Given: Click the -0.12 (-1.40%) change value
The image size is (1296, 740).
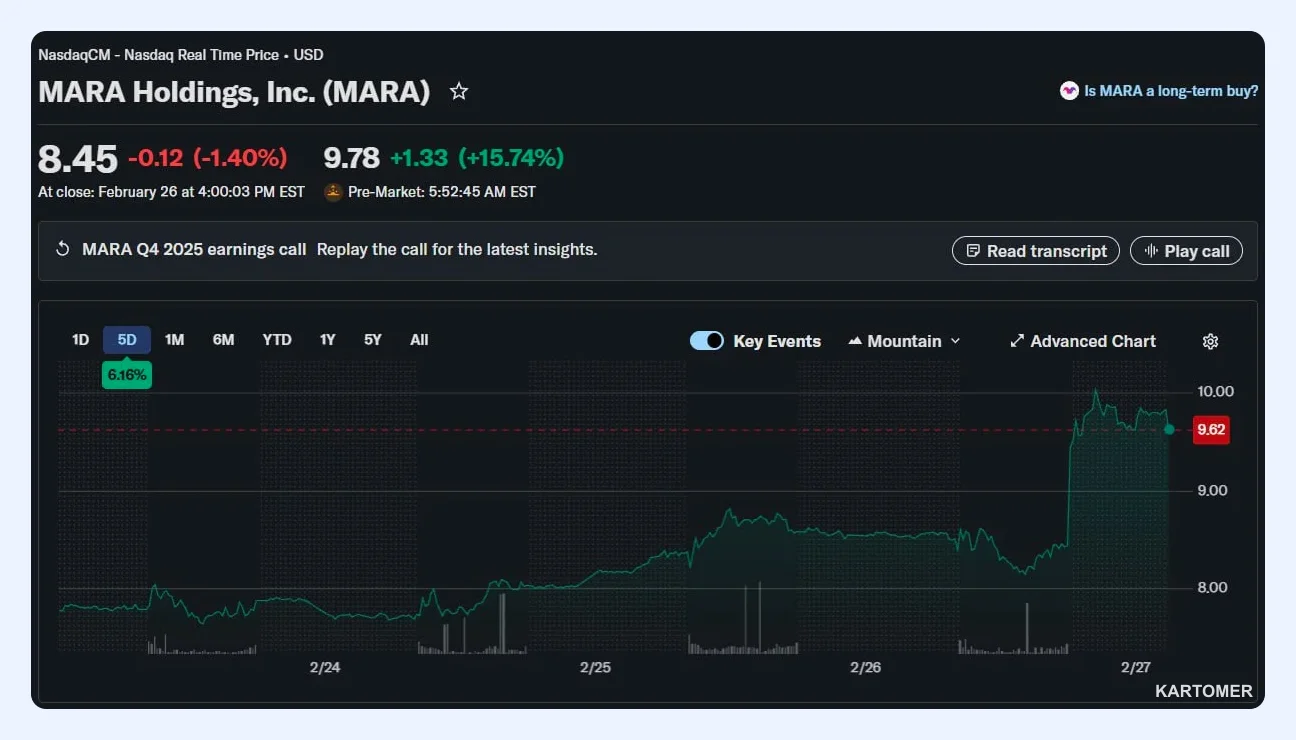Looking at the screenshot, I should click(x=208, y=158).
